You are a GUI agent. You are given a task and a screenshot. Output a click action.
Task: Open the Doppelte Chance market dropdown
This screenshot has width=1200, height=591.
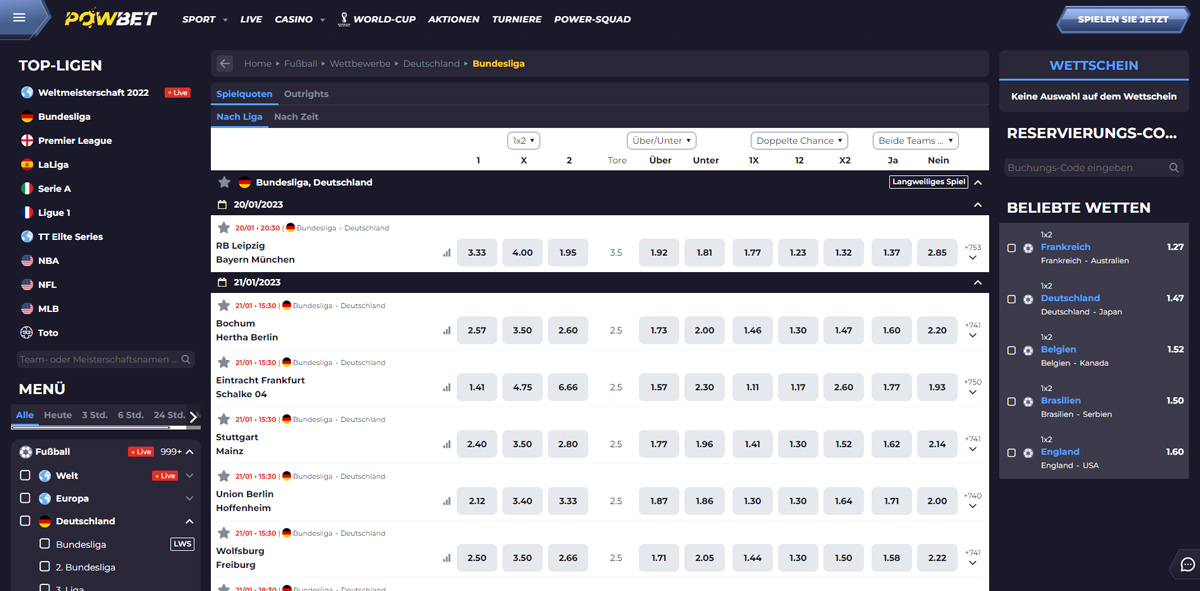[799, 141]
